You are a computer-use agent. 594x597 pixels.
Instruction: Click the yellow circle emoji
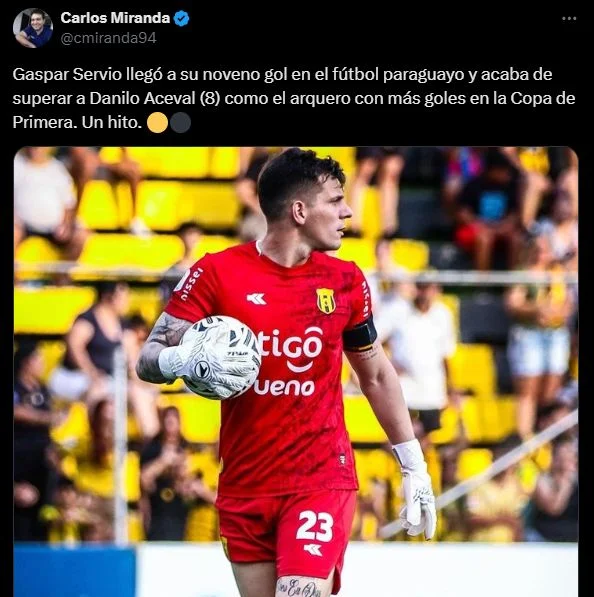pos(157,123)
